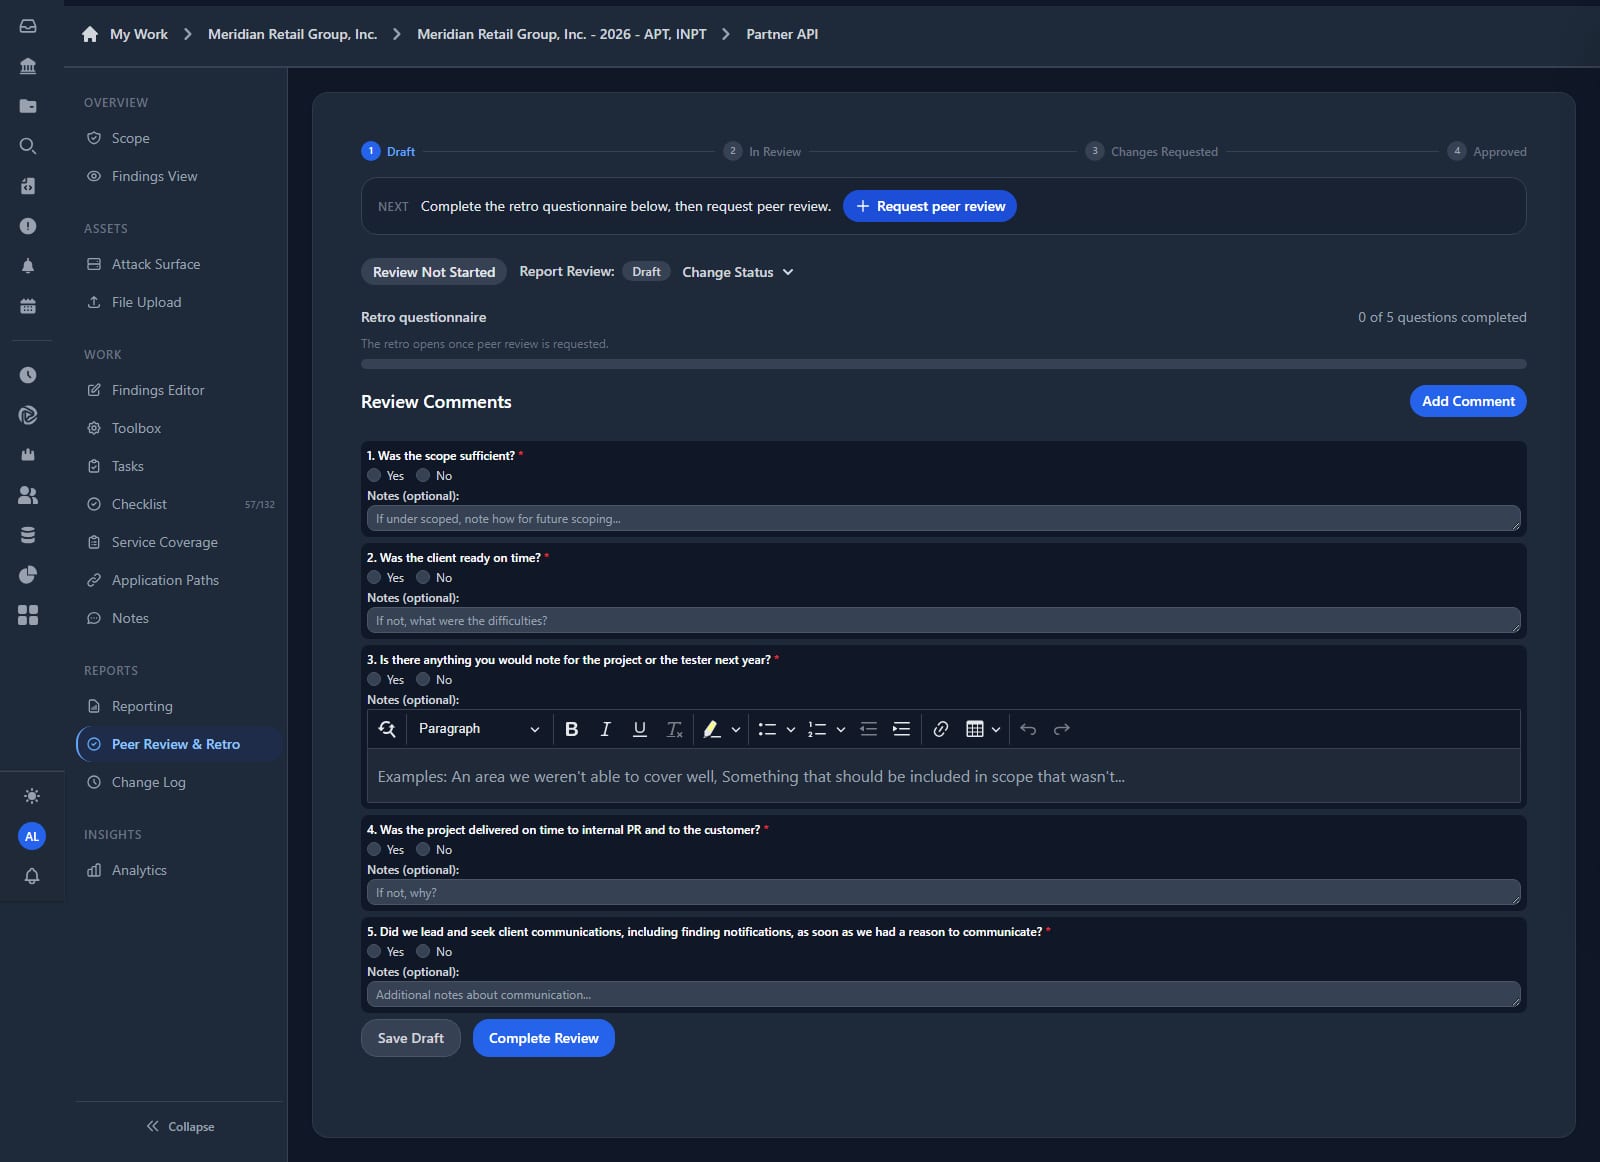
Task: Click the 'If not, why?' notes field
Action: click(x=943, y=892)
